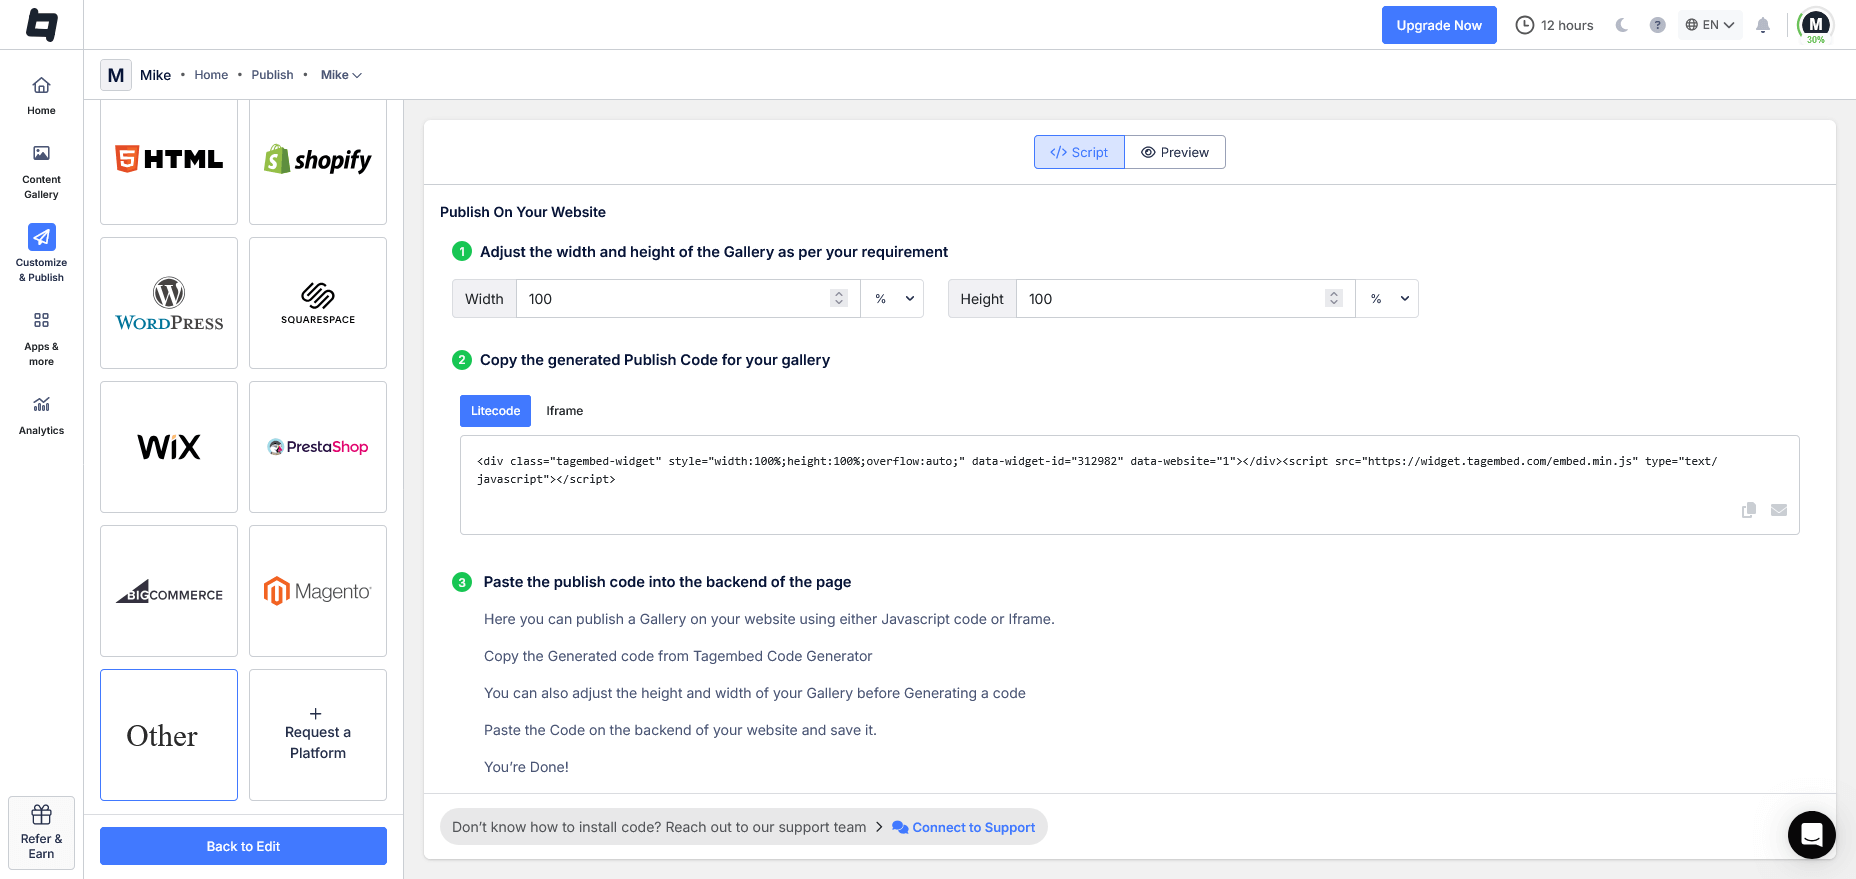Open Apps & more in the sidebar
Viewport: 1856px width, 879px height.
coord(41,338)
